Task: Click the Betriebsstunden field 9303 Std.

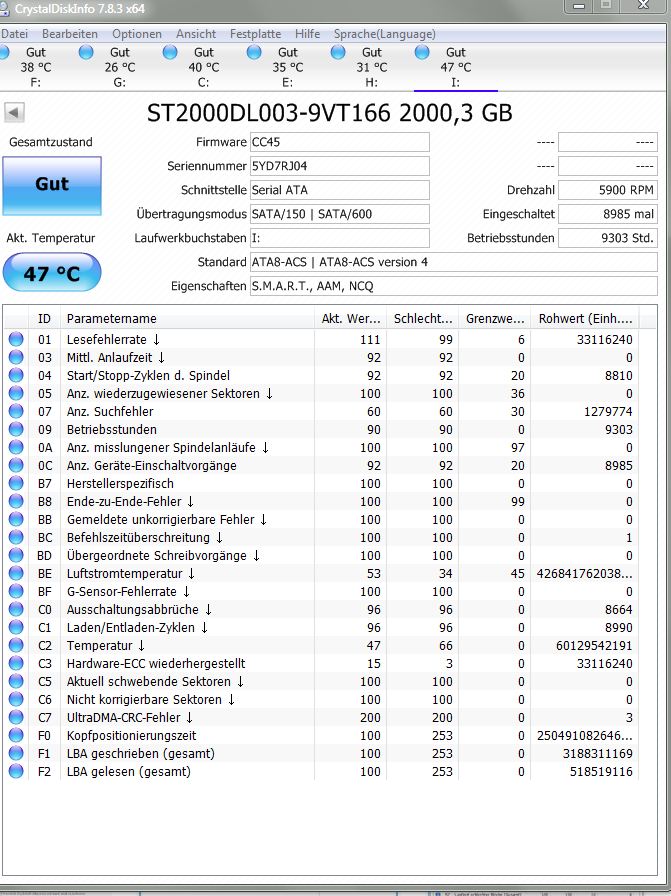Action: click(608, 238)
